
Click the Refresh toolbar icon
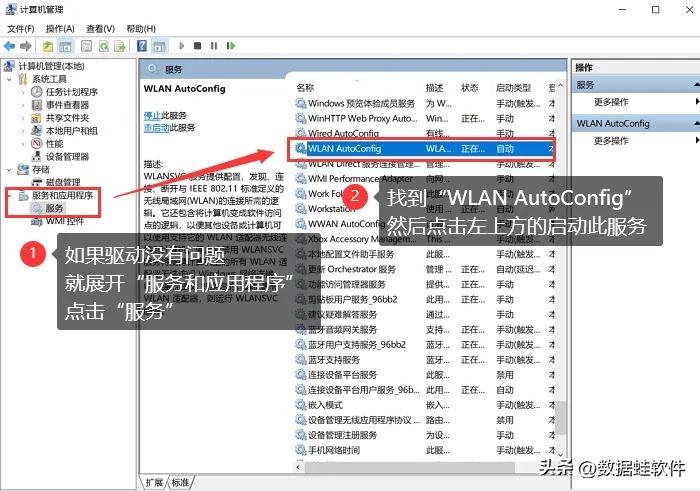pyautogui.click(x=104, y=46)
